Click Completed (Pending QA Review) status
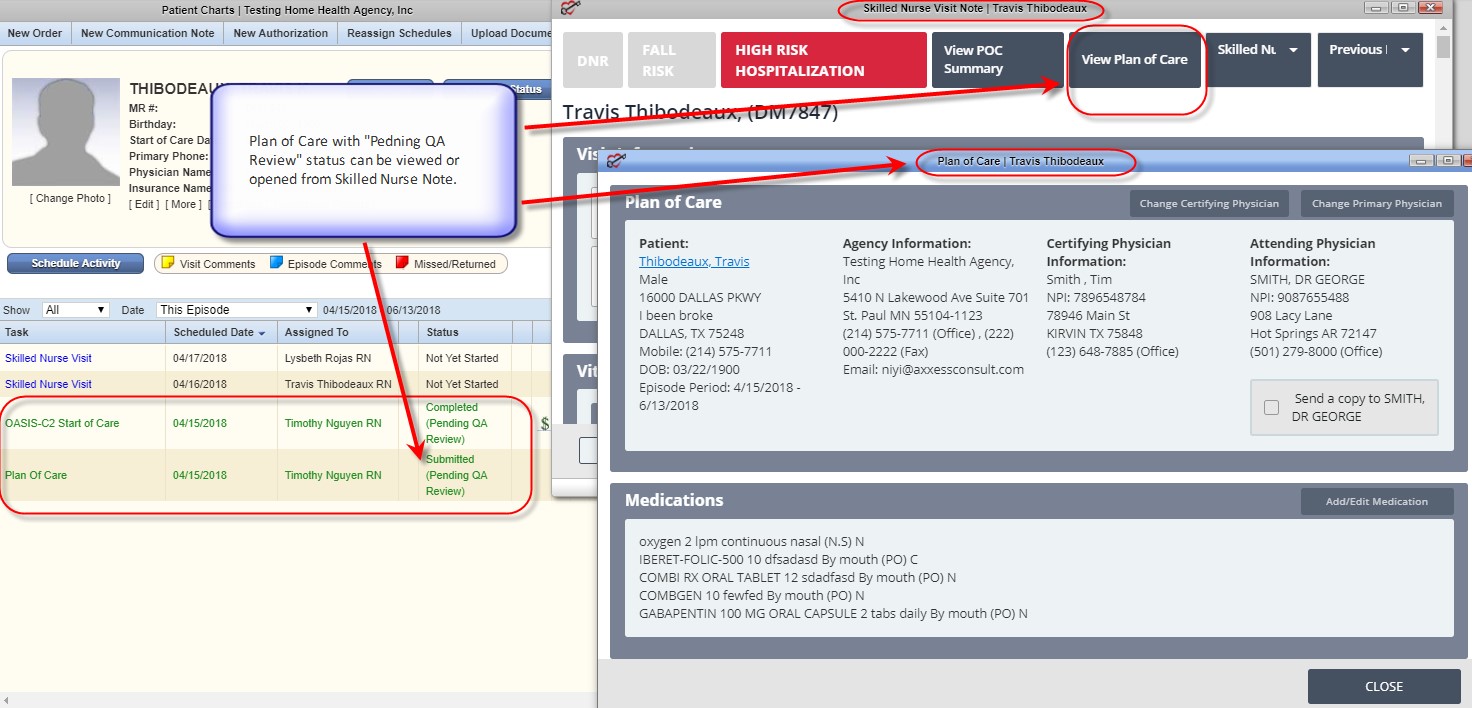 pos(456,423)
